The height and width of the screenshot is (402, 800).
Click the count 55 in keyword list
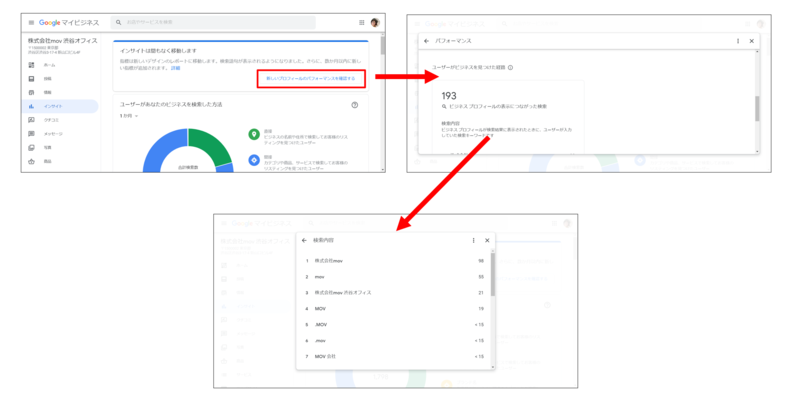[481, 277]
